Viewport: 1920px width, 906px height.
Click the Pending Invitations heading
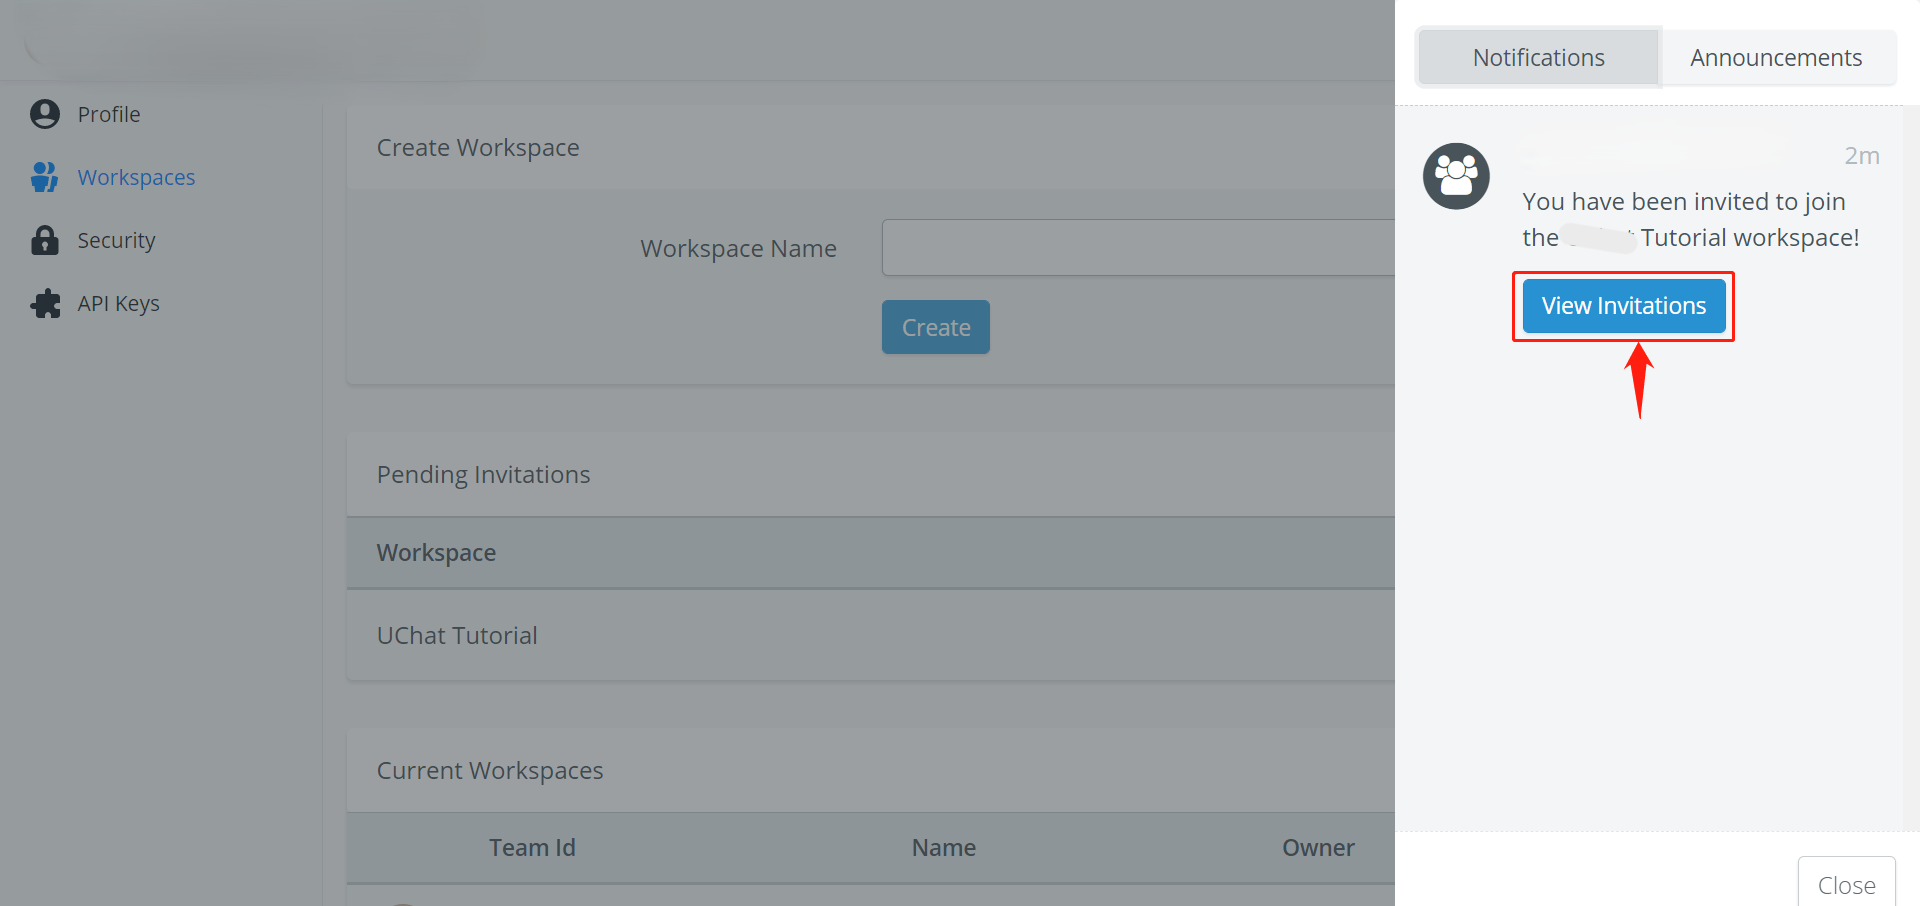pos(483,474)
